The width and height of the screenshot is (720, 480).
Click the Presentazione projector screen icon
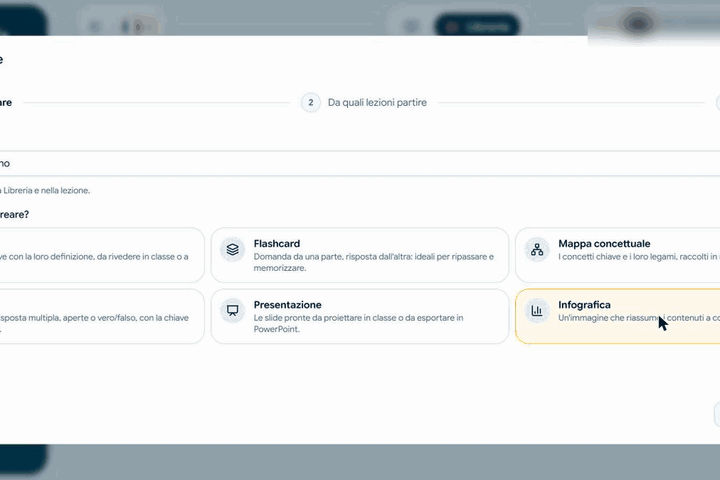point(232,311)
